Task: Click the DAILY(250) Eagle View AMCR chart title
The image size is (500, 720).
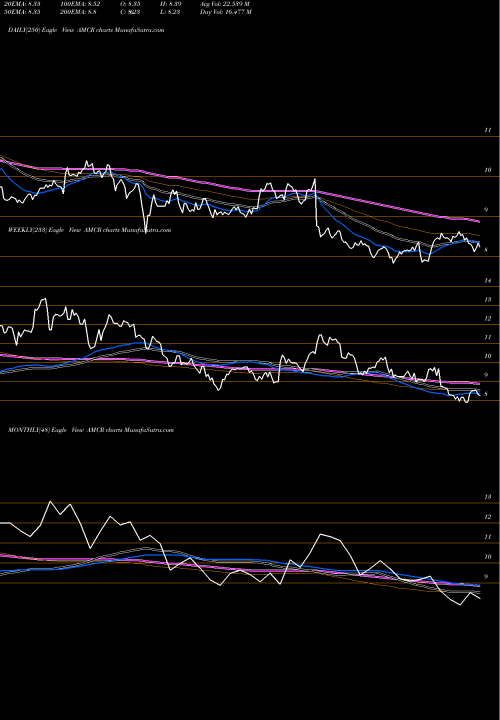Action: coord(86,30)
